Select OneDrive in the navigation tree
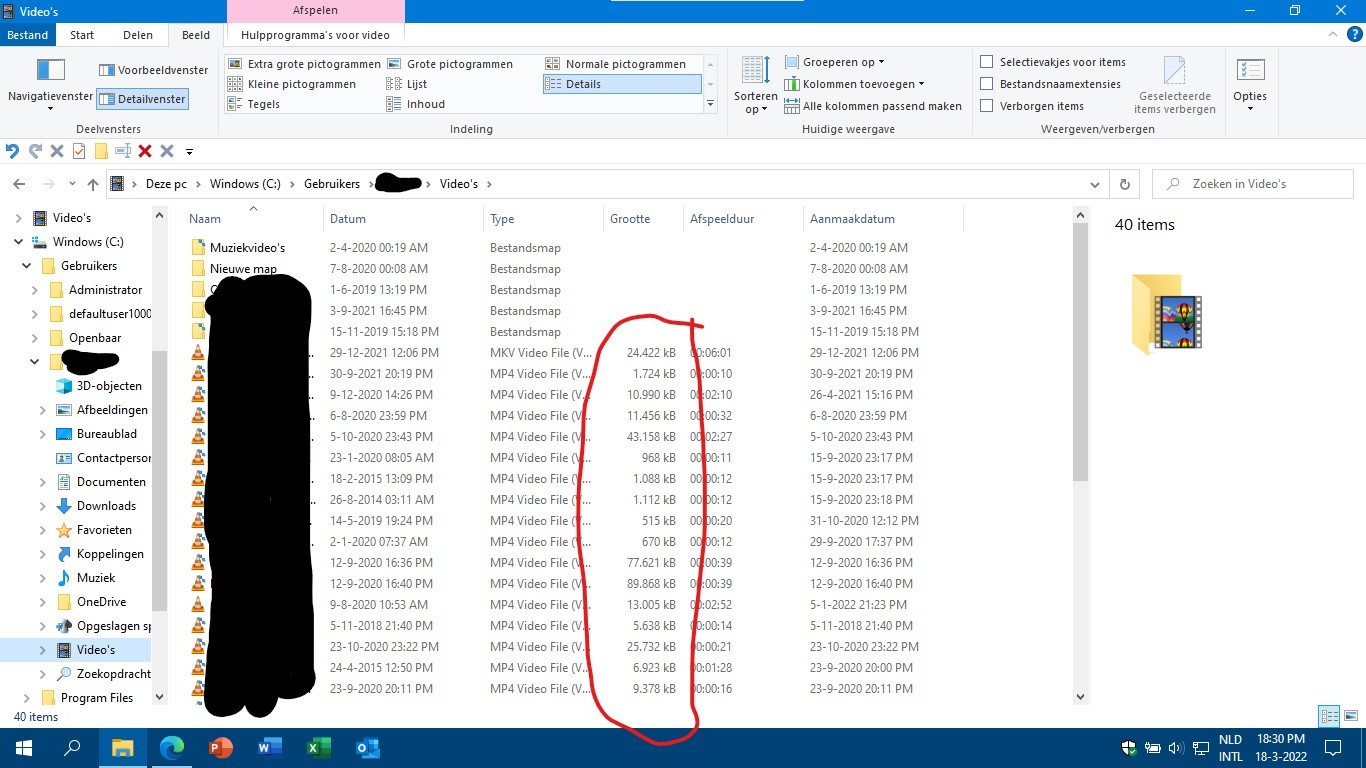Image resolution: width=1366 pixels, height=768 pixels. pyautogui.click(x=101, y=602)
